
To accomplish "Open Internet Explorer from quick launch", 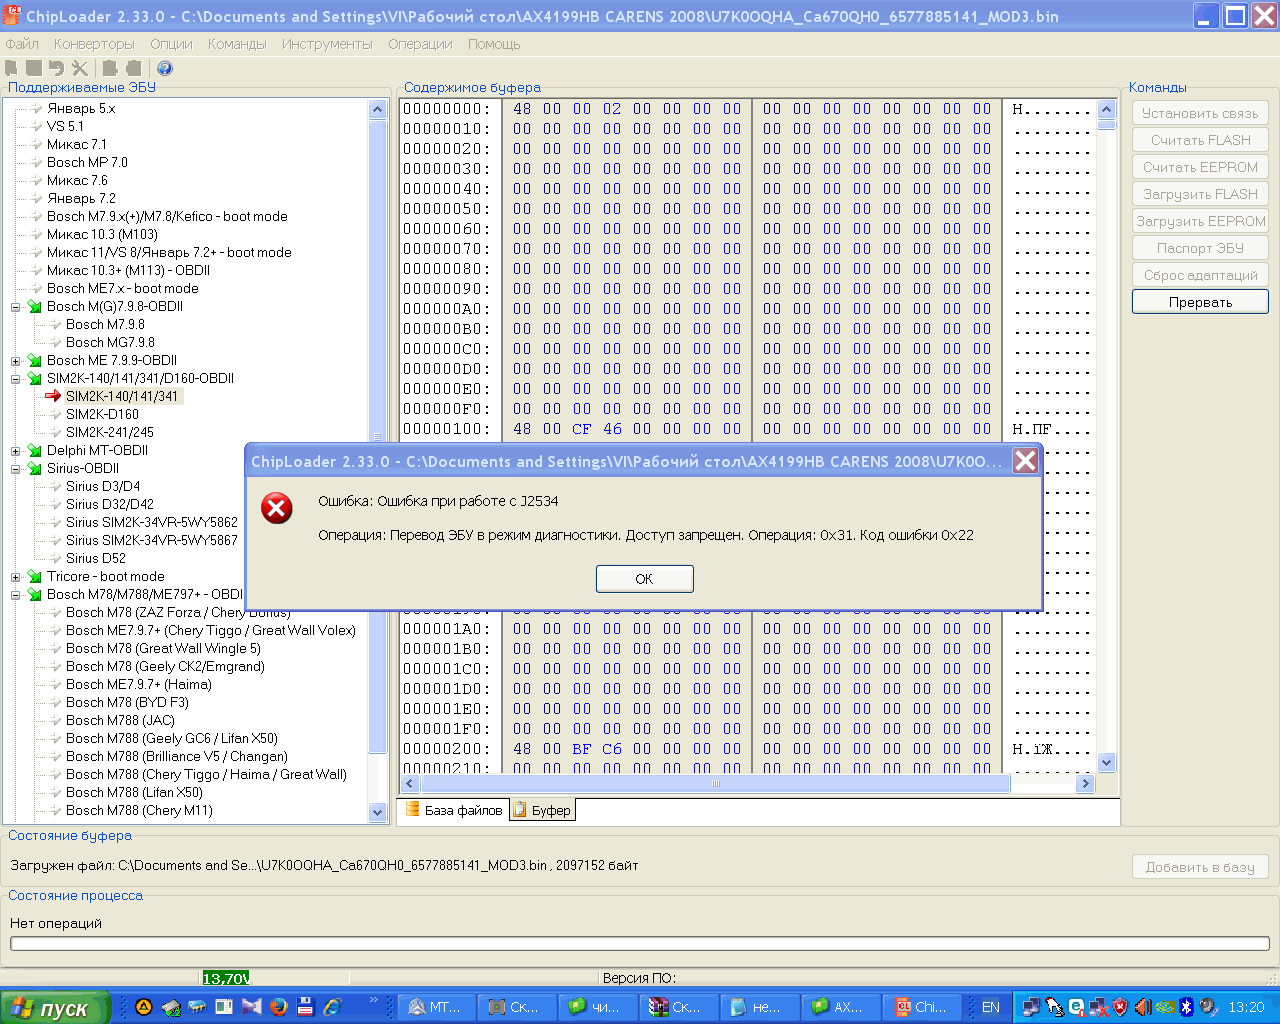I will click(x=332, y=1007).
